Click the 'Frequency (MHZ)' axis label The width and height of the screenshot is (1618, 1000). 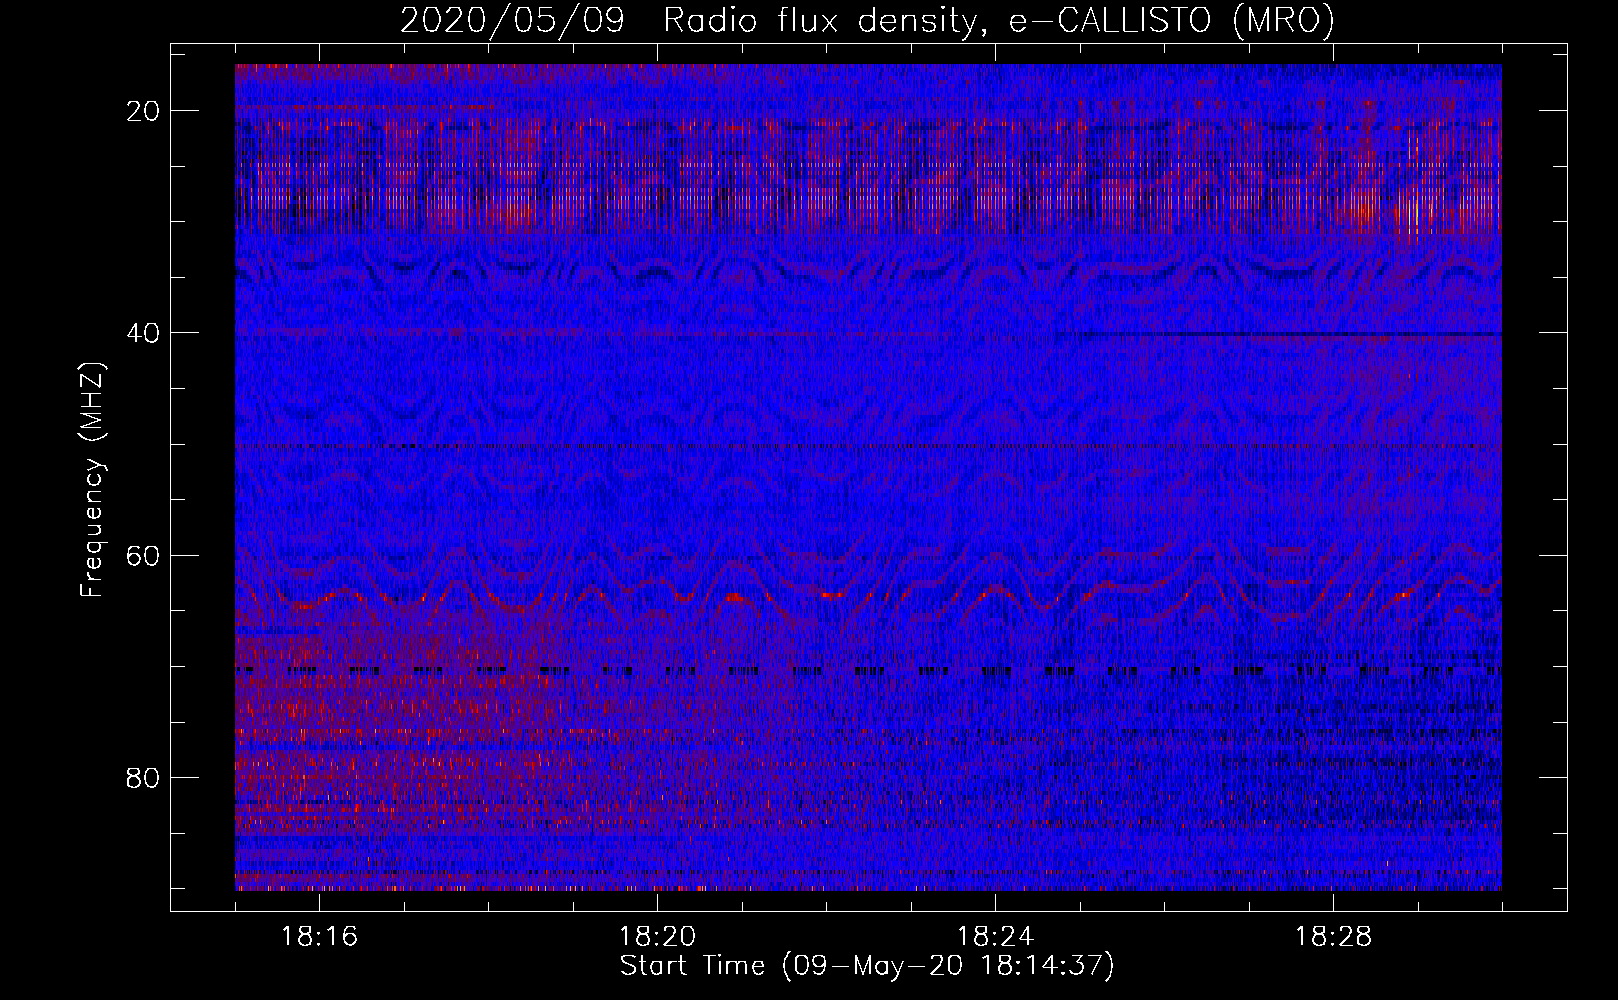pyautogui.click(x=92, y=480)
